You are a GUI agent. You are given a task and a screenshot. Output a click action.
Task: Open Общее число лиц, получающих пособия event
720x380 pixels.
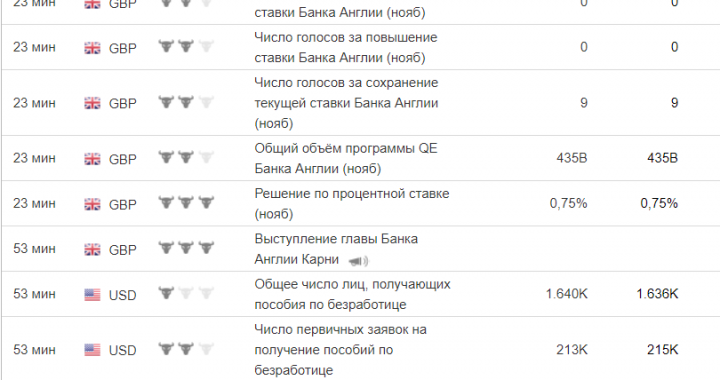352,294
